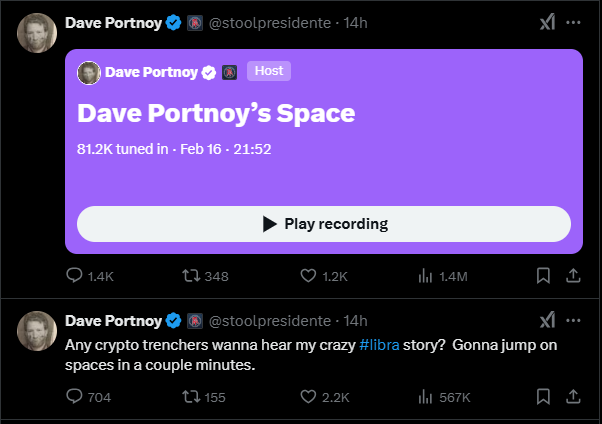602x424 pixels.
Task: Open the more options menu on the Space post
Action: pos(573,22)
